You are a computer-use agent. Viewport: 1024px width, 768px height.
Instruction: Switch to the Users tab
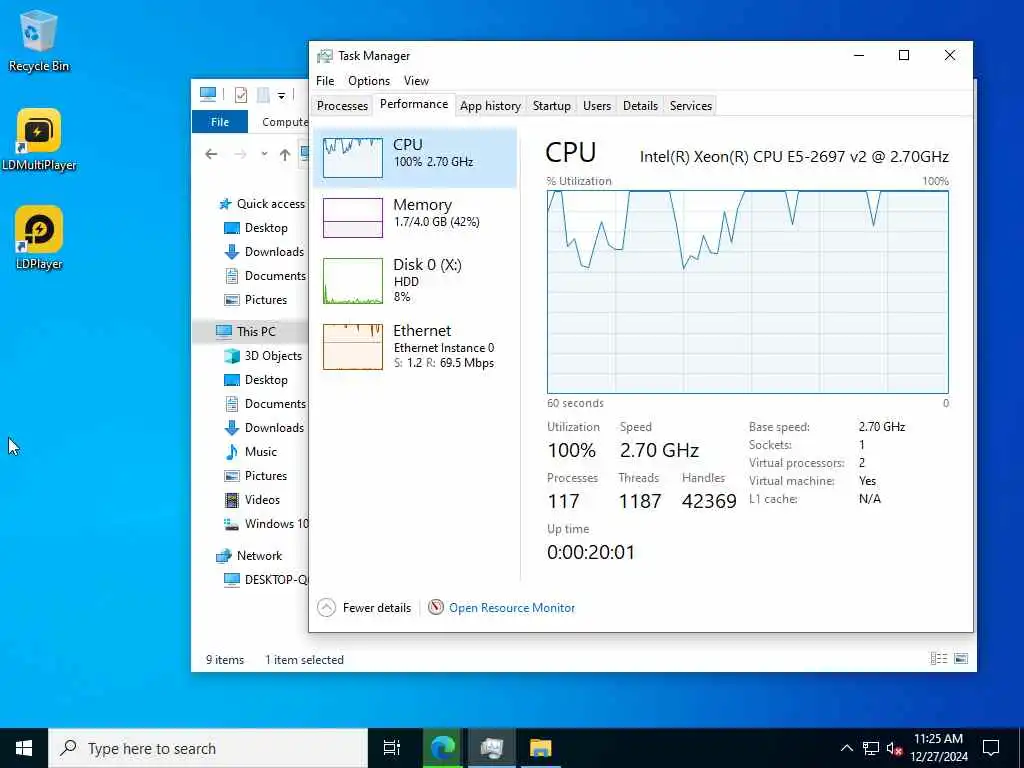click(597, 106)
